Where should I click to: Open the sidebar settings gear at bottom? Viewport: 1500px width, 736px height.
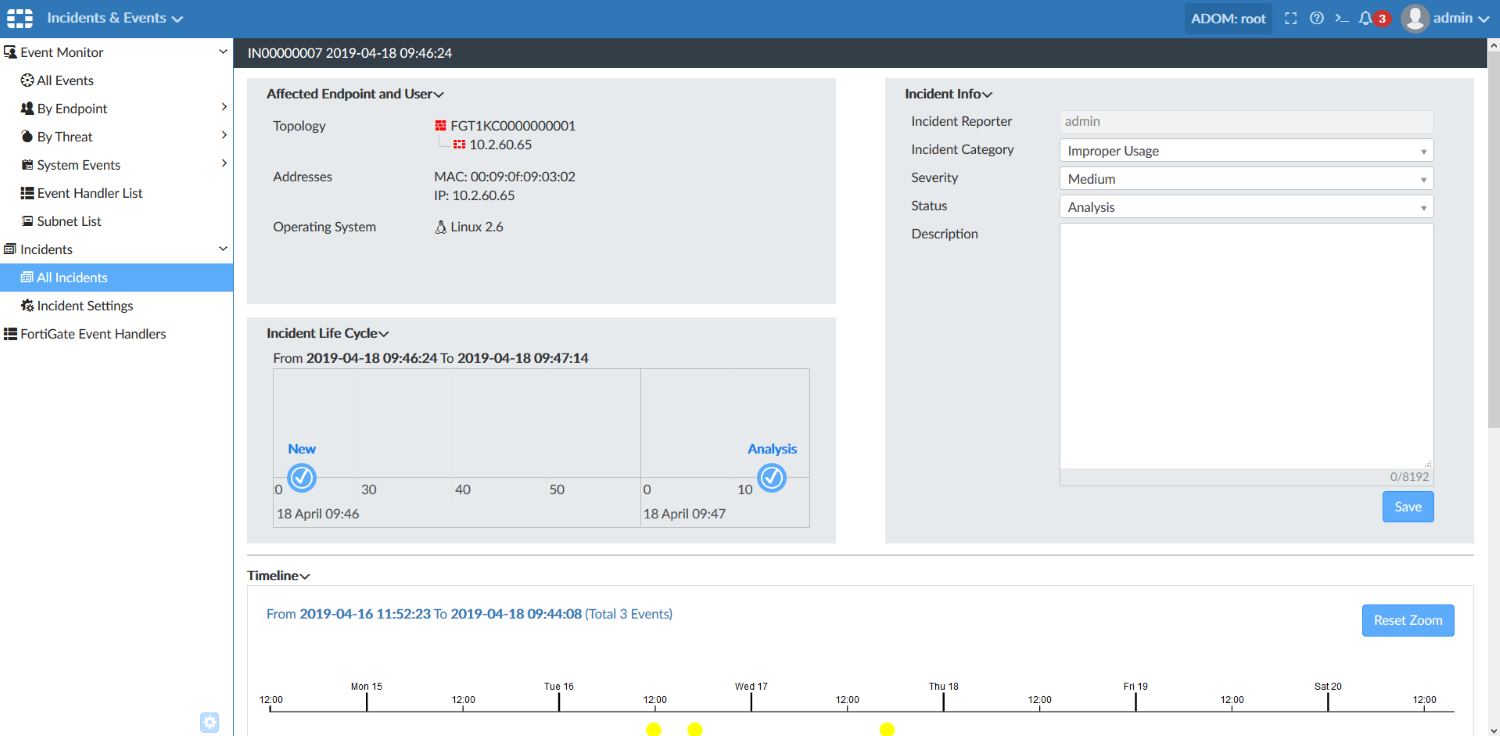click(x=209, y=722)
